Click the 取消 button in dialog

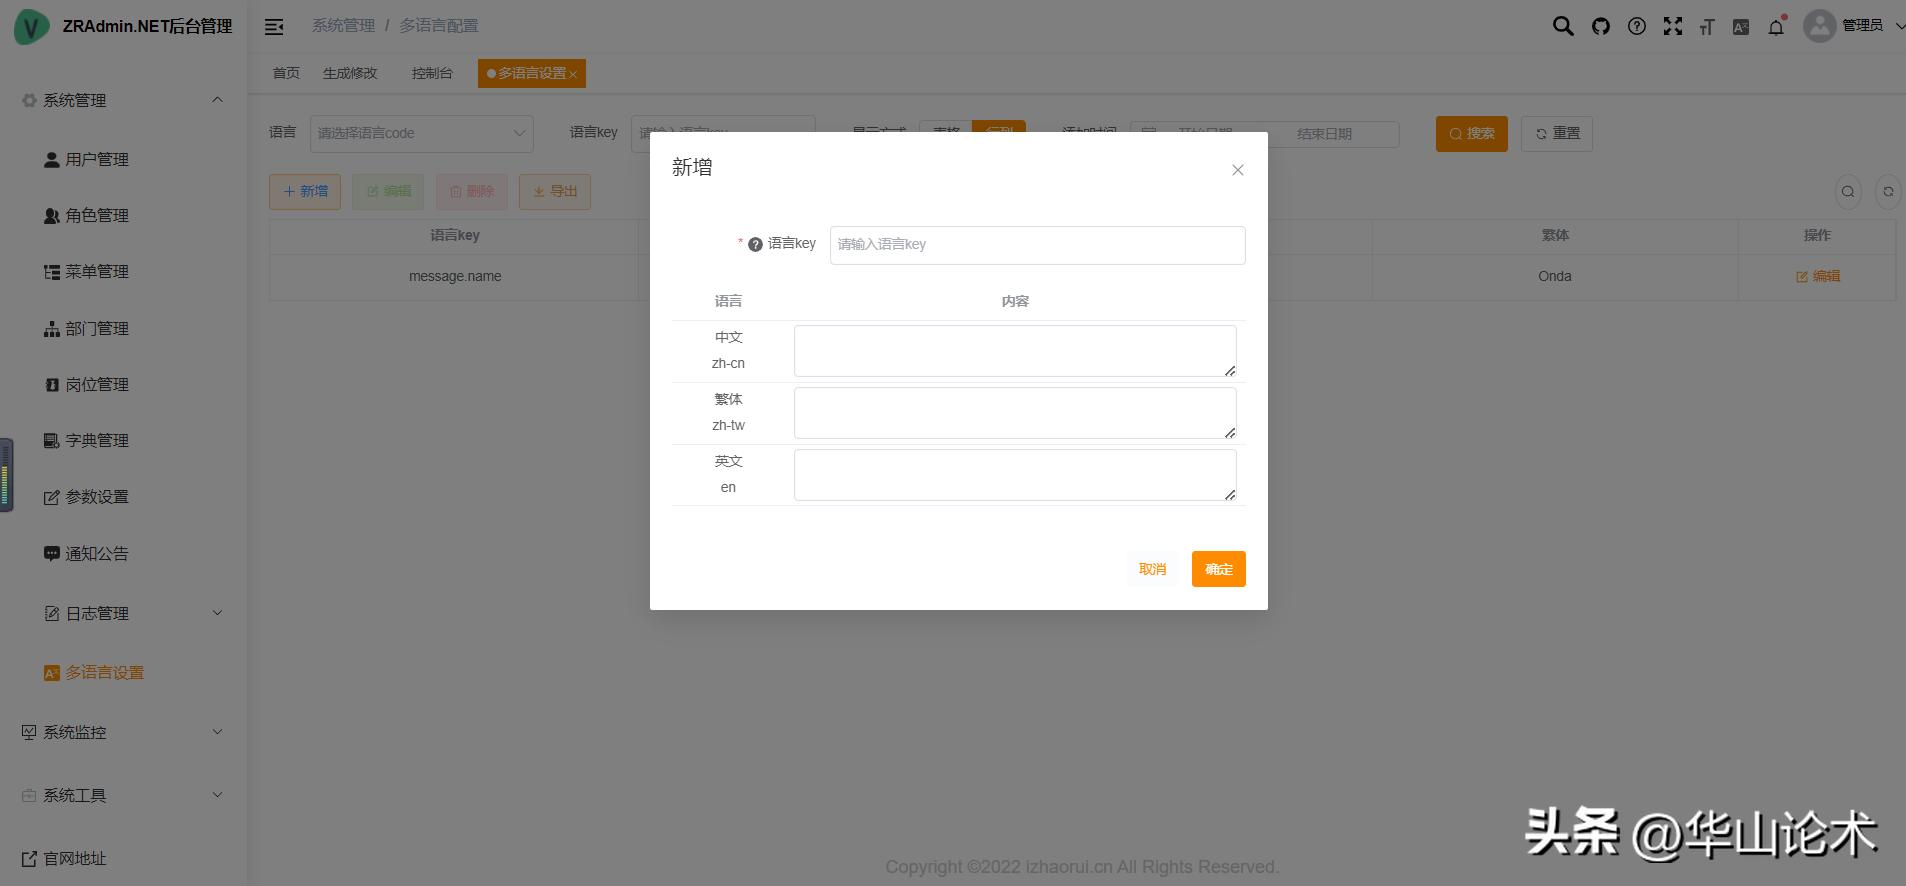[1152, 569]
